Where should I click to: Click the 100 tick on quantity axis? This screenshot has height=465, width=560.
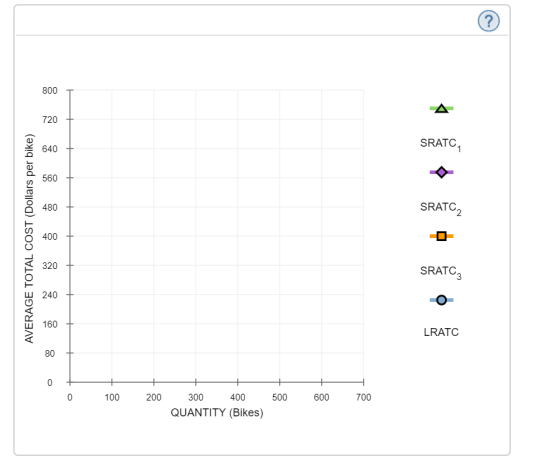point(112,397)
